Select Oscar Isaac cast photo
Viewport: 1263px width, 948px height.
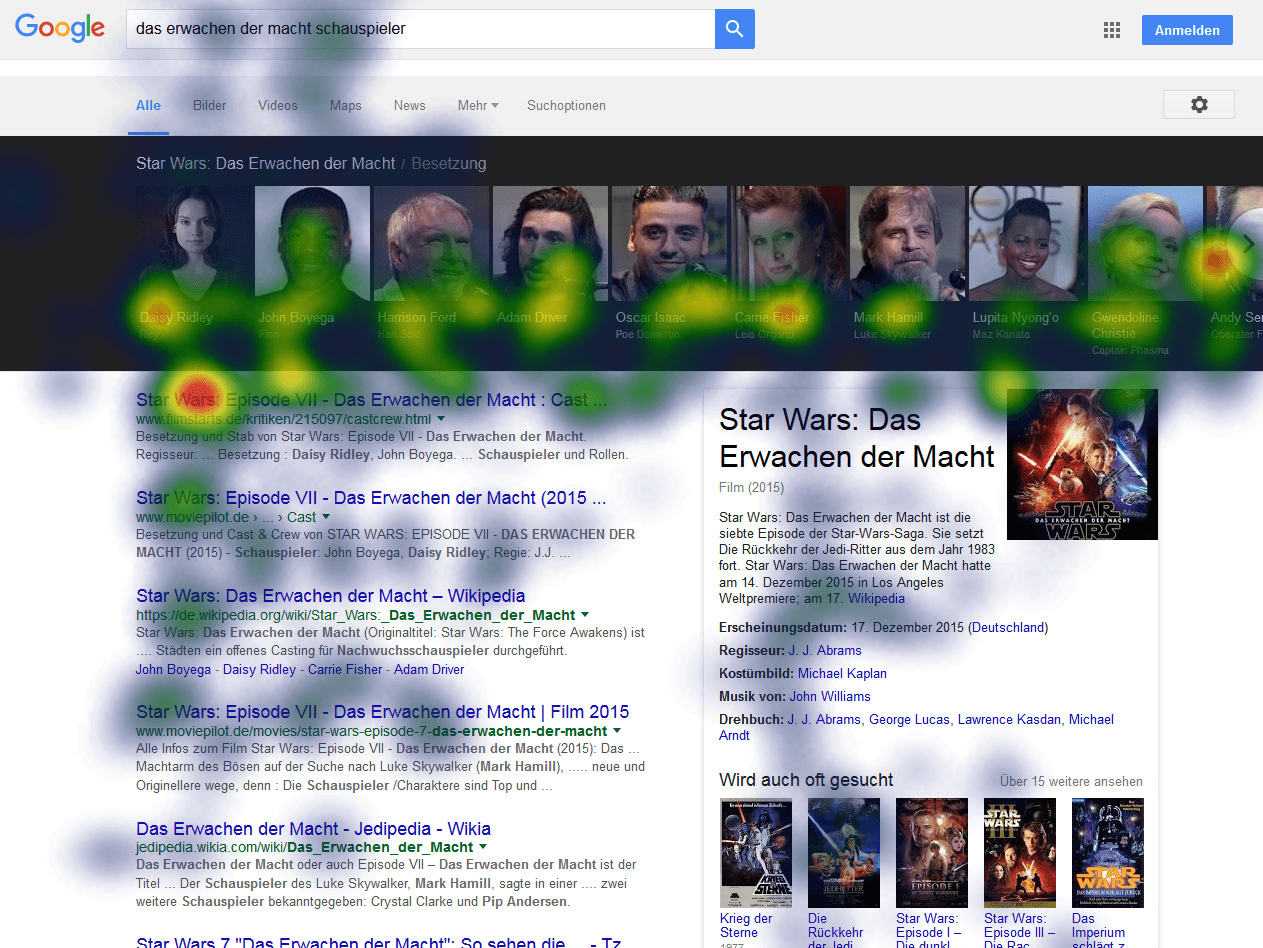[670, 243]
